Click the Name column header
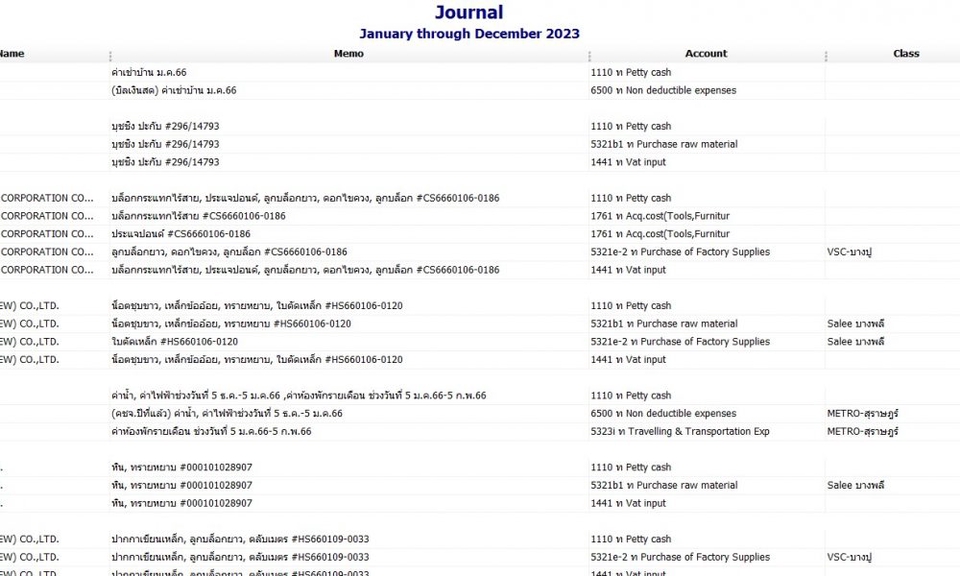This screenshot has height=576, width=960. click(x=12, y=54)
